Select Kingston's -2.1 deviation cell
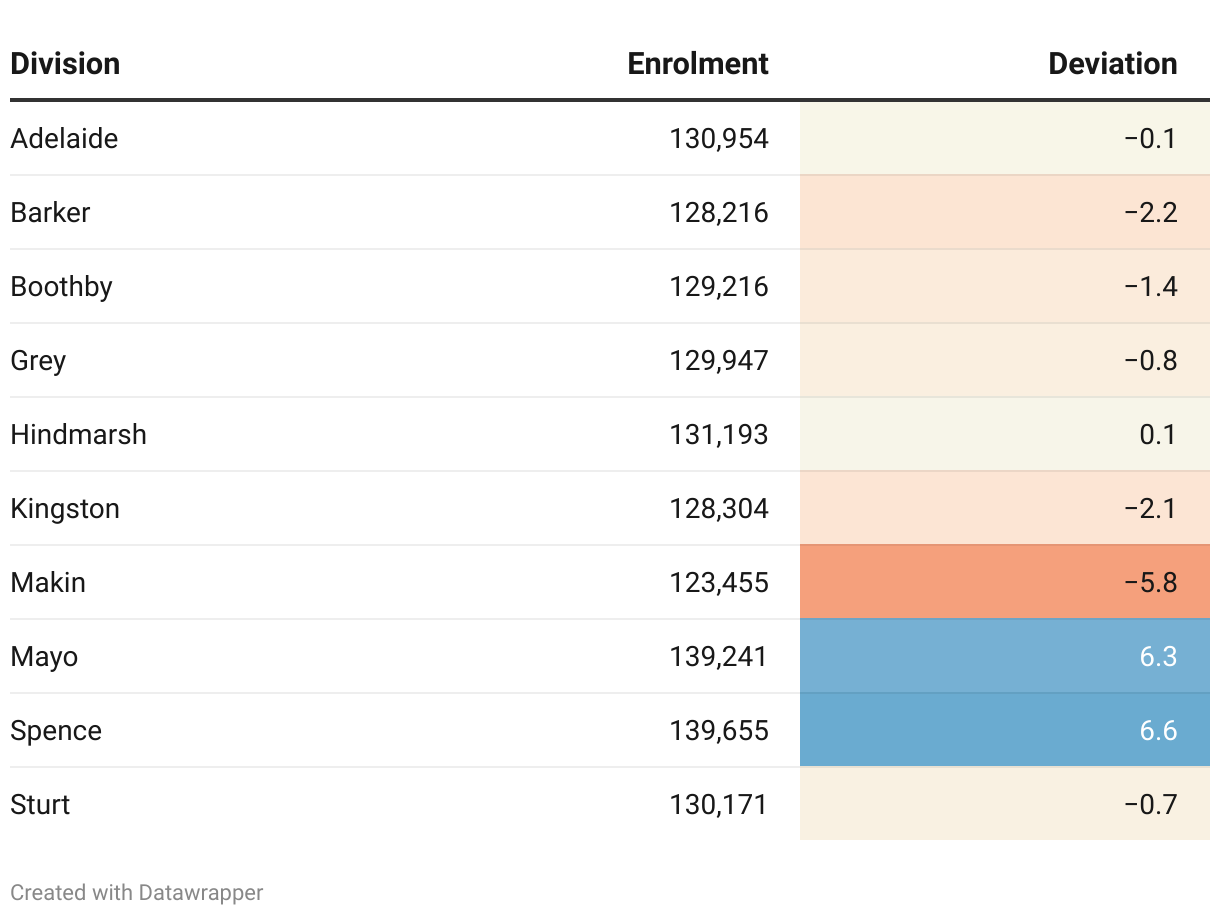The image size is (1220, 916). [1004, 508]
